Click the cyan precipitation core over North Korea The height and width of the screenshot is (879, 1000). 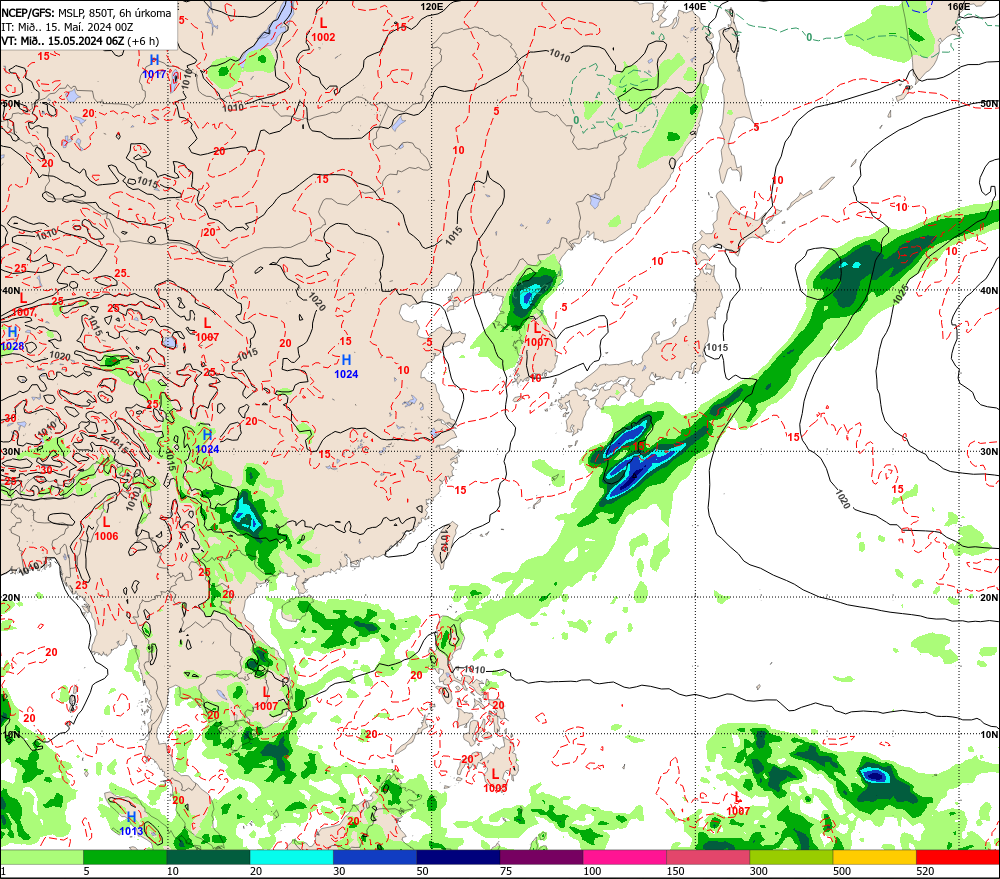(529, 296)
